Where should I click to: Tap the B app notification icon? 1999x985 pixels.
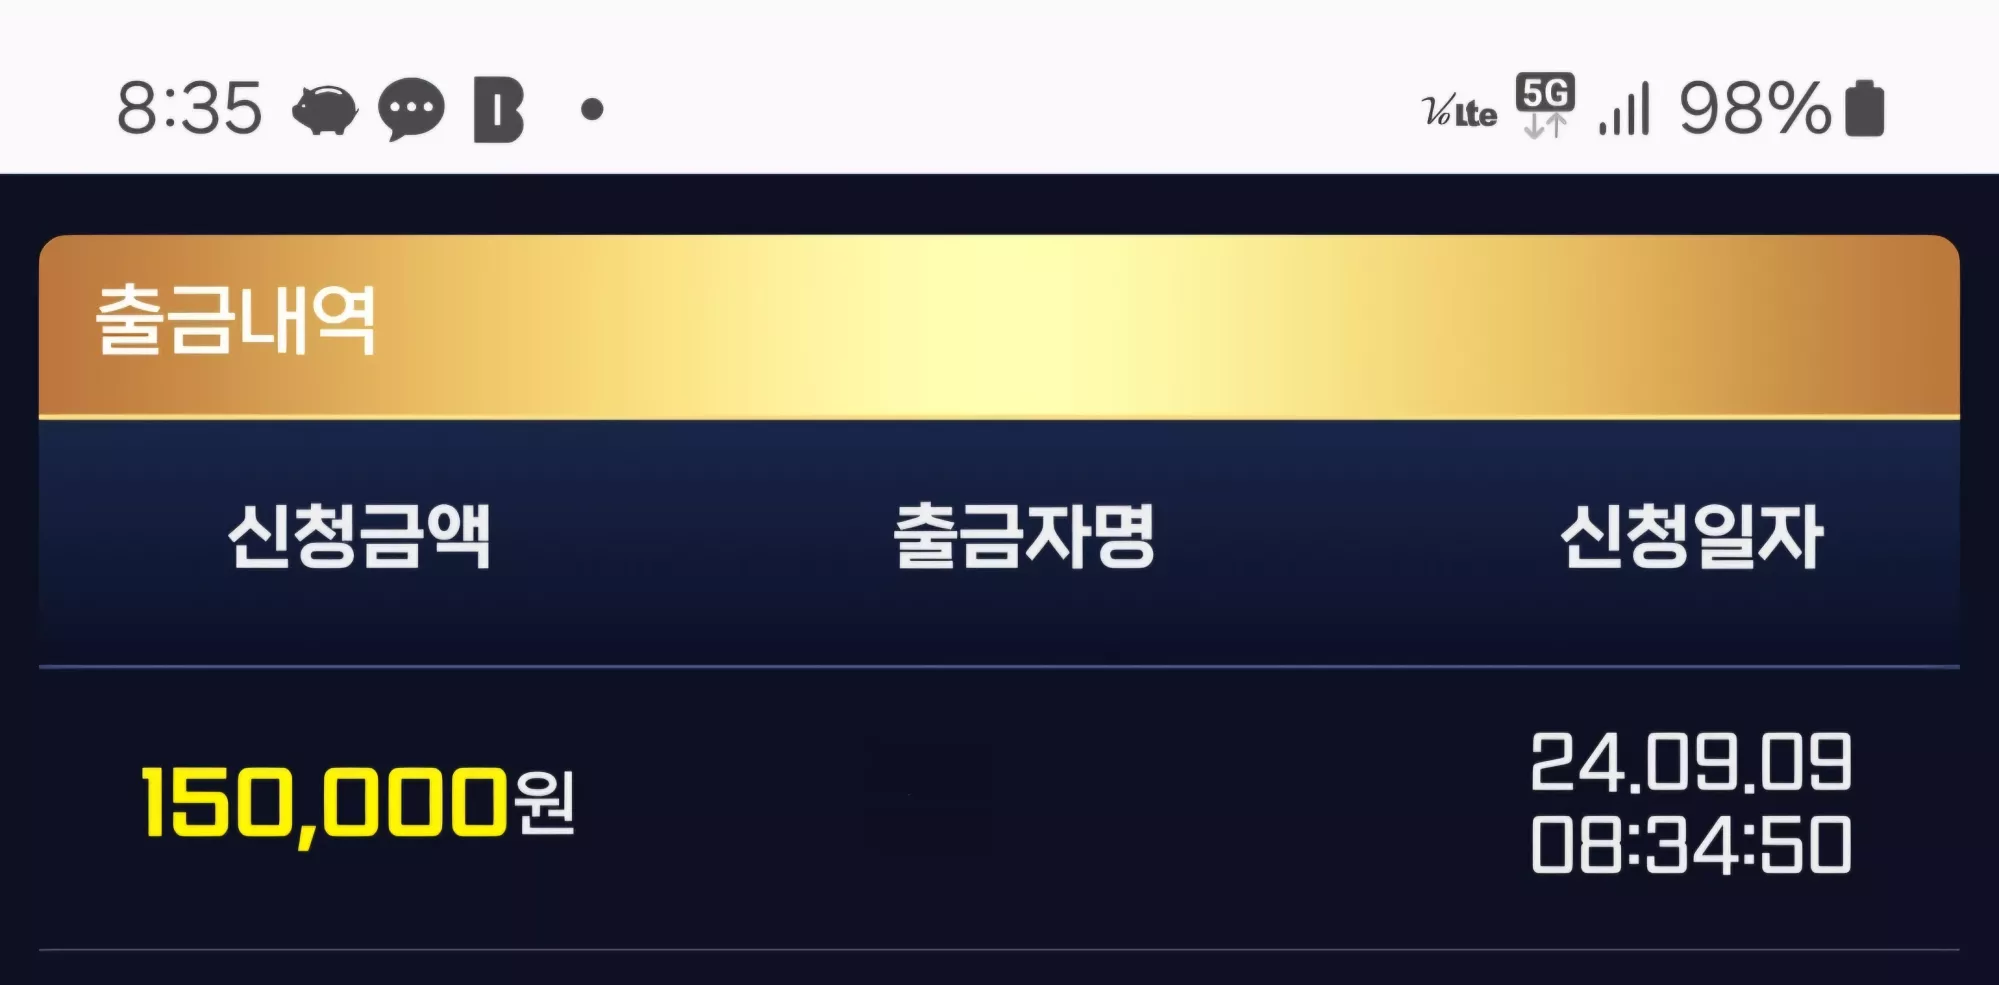[498, 109]
